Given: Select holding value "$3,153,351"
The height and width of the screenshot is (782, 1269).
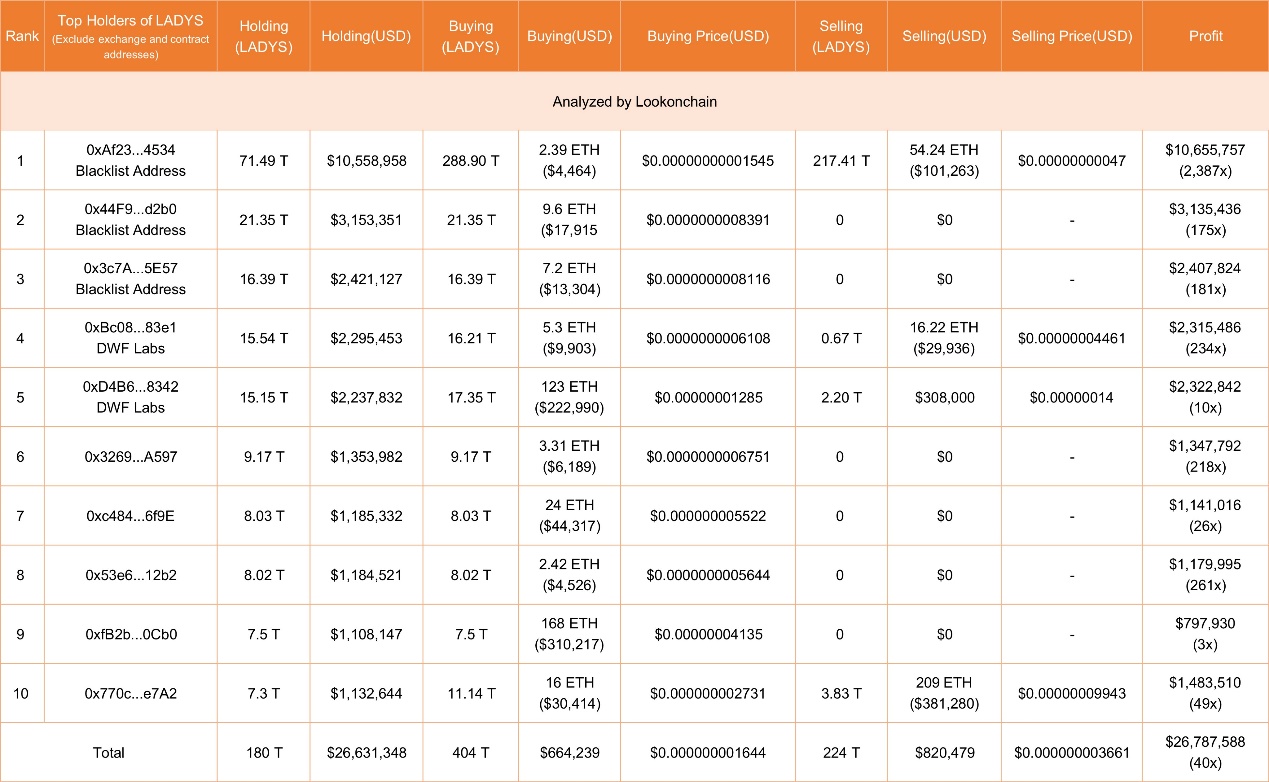Looking at the screenshot, I should [x=367, y=219].
